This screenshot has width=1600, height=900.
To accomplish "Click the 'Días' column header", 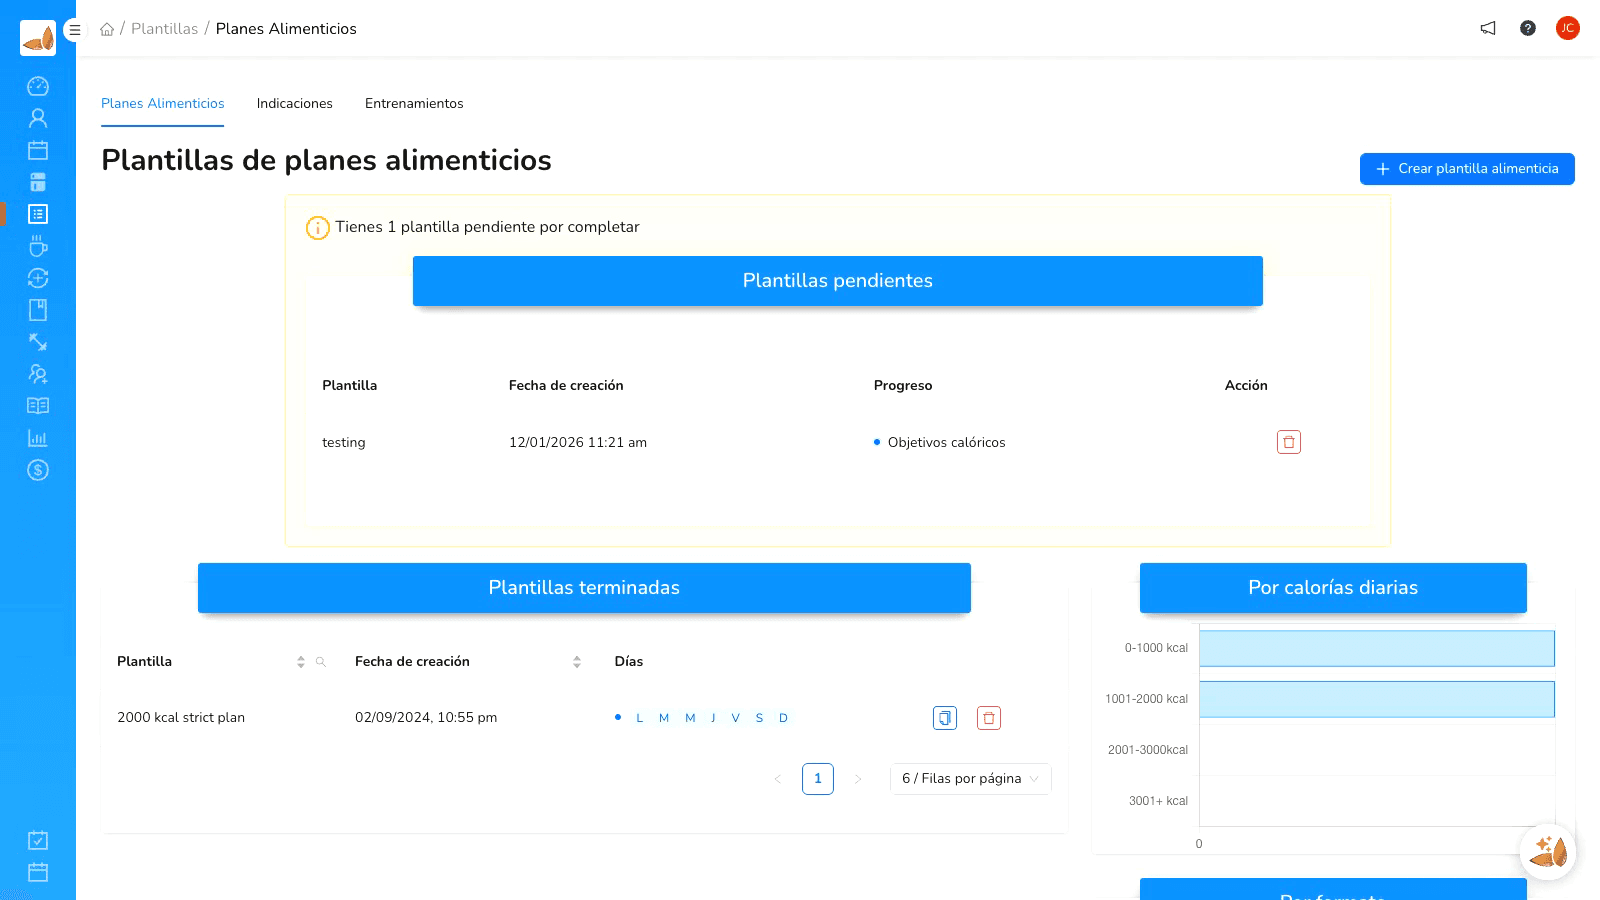I will tap(629, 662).
